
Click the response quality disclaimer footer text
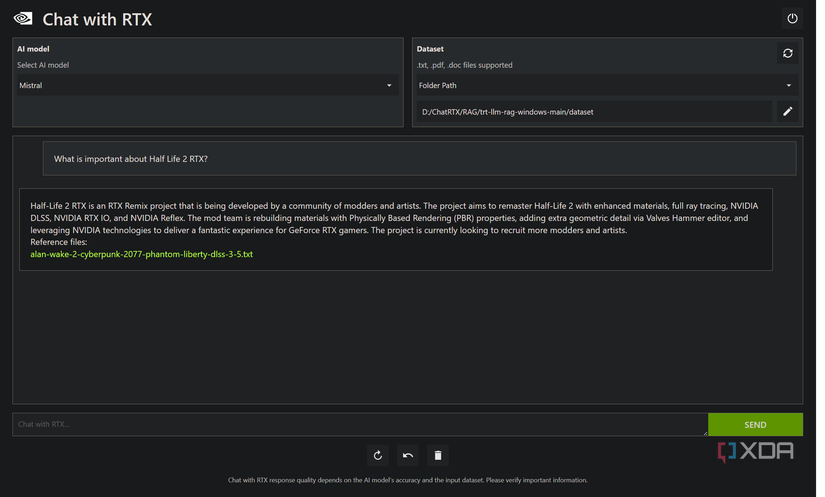coord(408,480)
